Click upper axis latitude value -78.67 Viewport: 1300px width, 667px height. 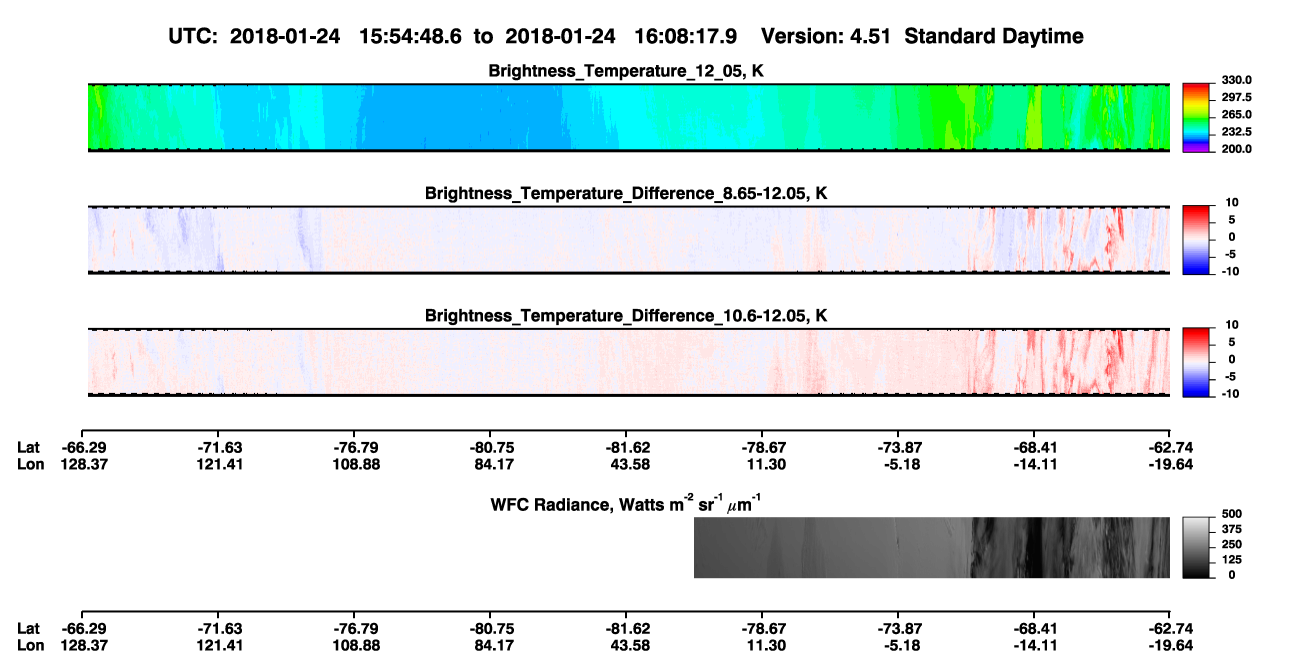coord(762,447)
